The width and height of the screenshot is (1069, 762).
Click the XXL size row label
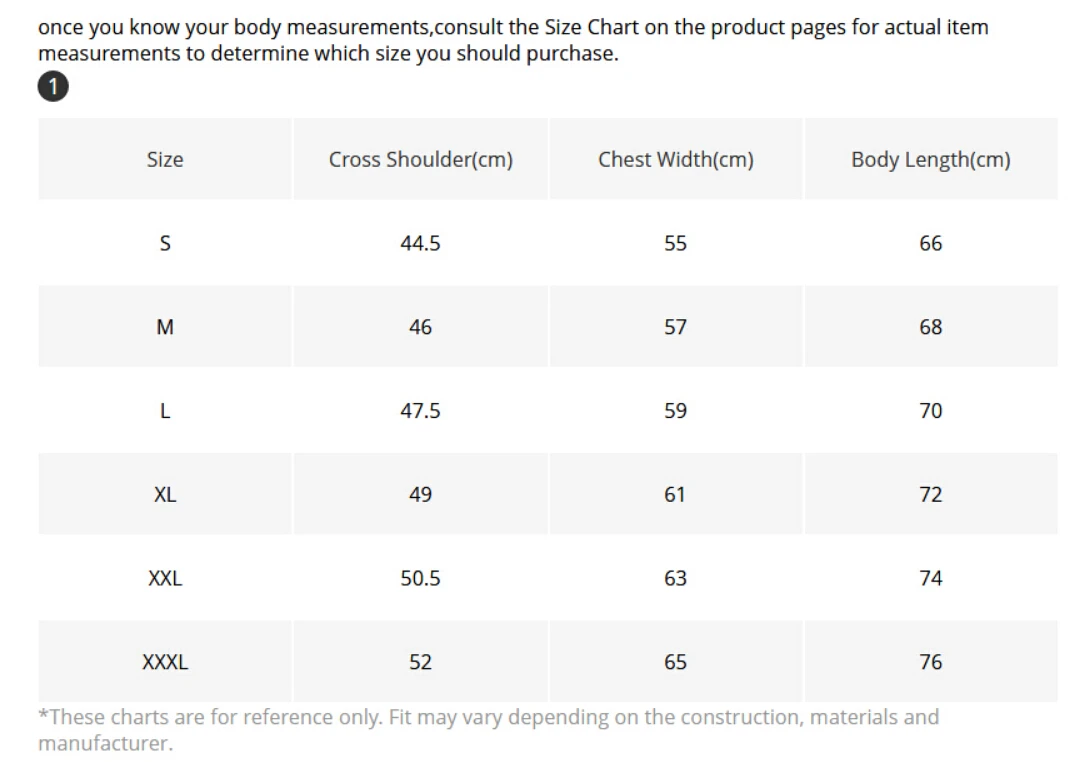pyautogui.click(x=165, y=578)
